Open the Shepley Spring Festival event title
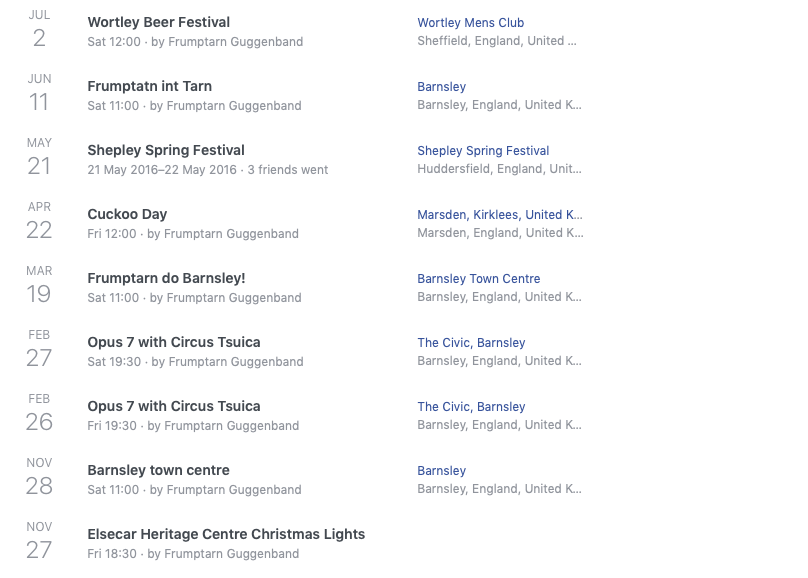The height and width of the screenshot is (578, 808). [x=166, y=150]
